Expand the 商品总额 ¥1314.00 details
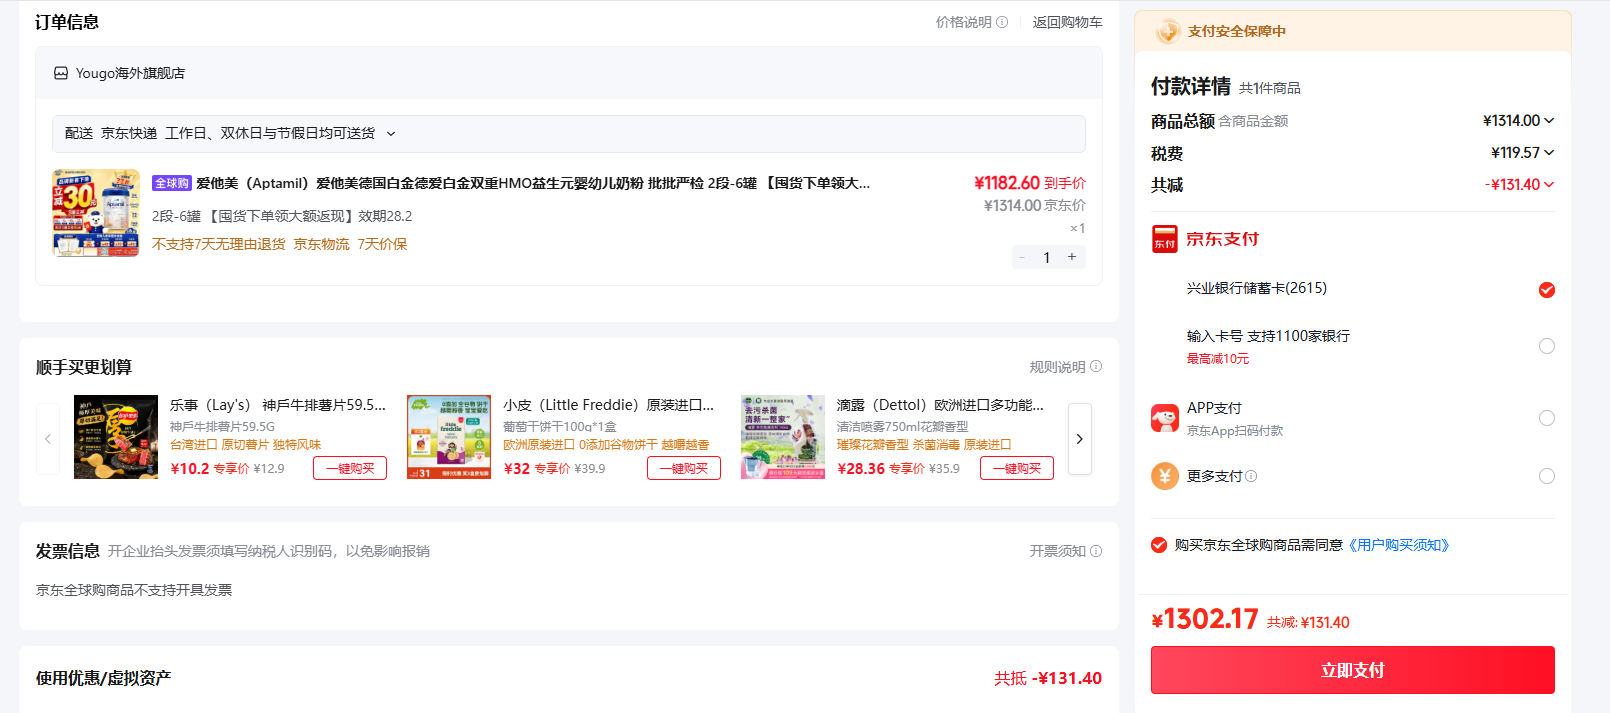The image size is (1610, 713). 1549,120
